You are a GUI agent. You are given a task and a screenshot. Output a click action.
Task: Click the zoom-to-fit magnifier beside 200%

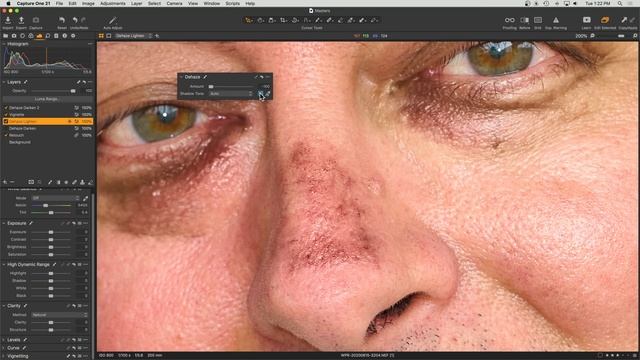pyautogui.click(x=592, y=36)
